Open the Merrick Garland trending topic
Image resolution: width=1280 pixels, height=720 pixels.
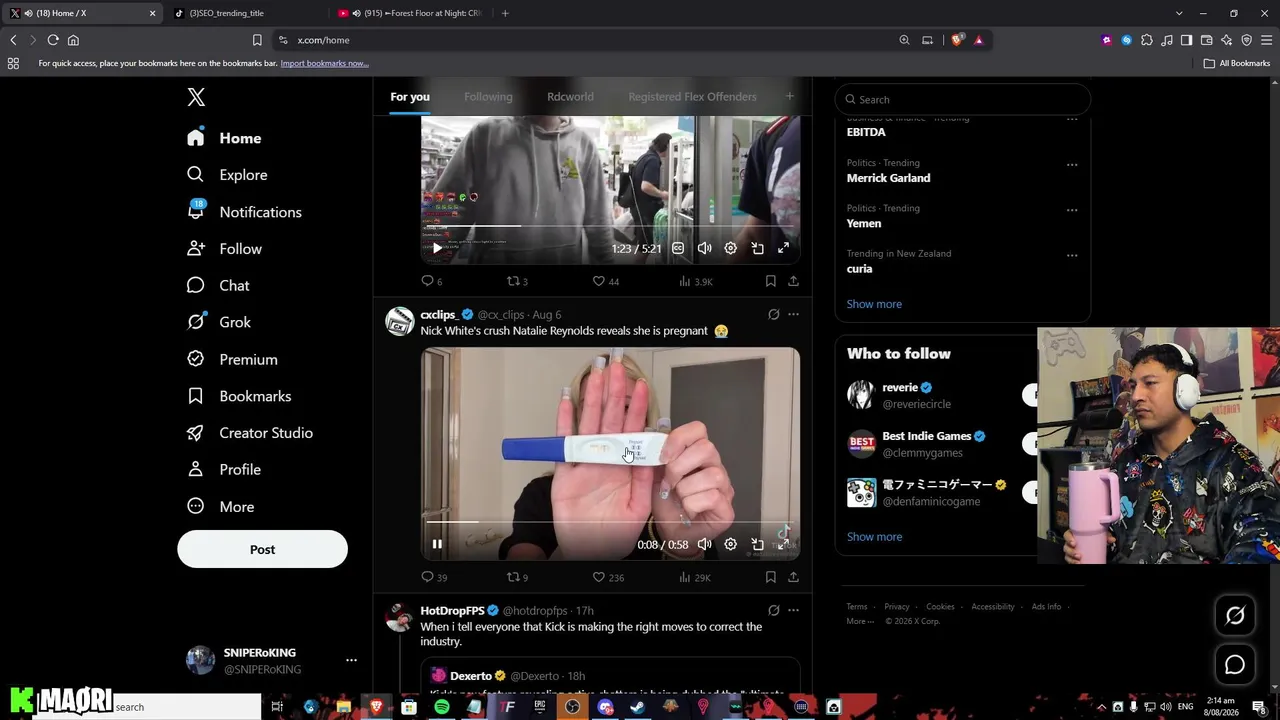[888, 178]
